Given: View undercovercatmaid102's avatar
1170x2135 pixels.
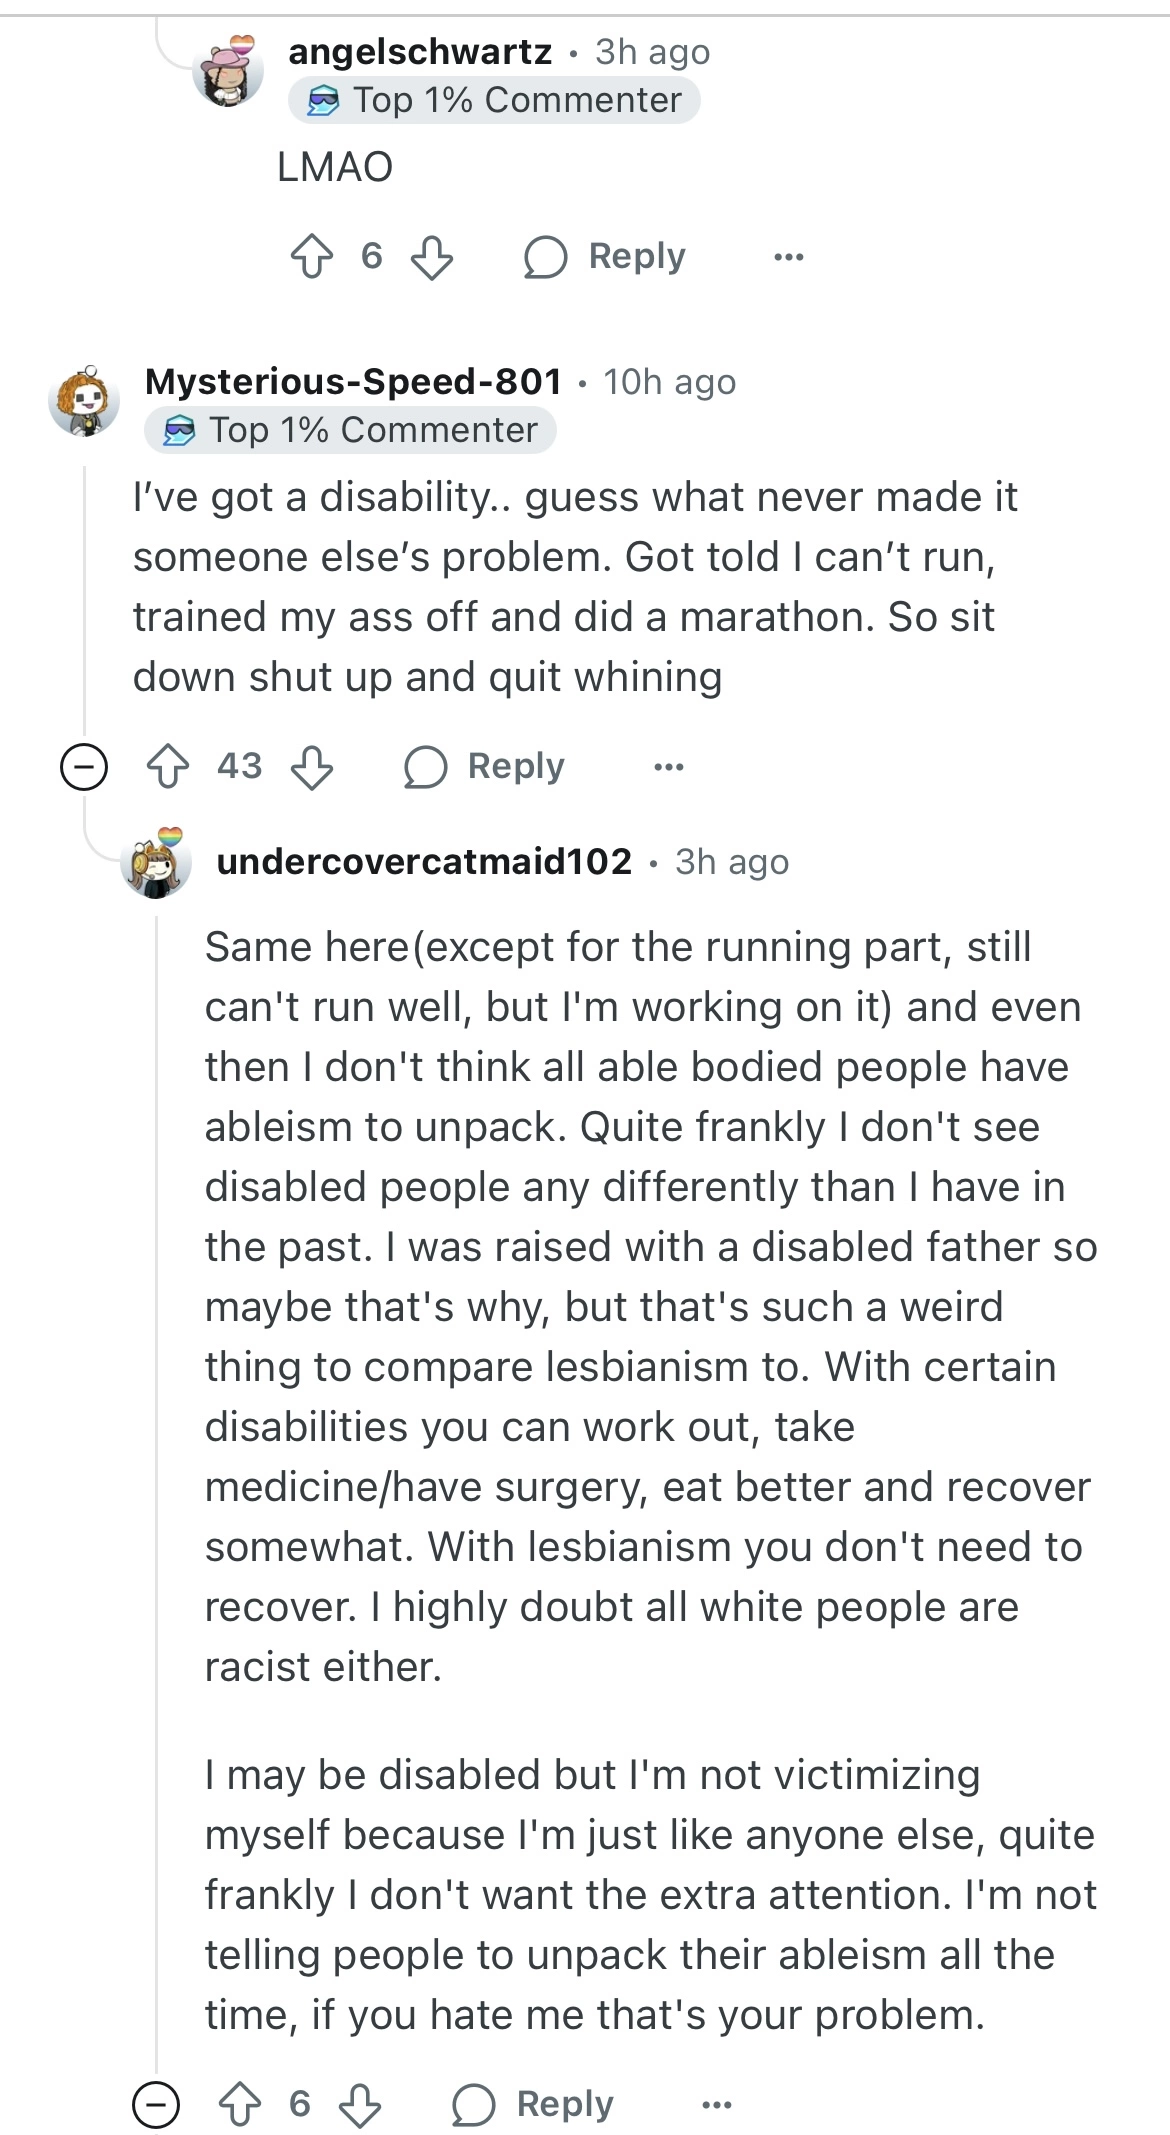Looking at the screenshot, I should [x=156, y=862].
